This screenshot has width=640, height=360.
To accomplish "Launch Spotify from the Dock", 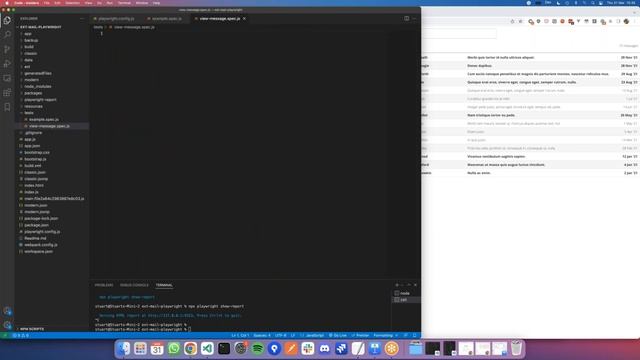I will click(x=258, y=349).
